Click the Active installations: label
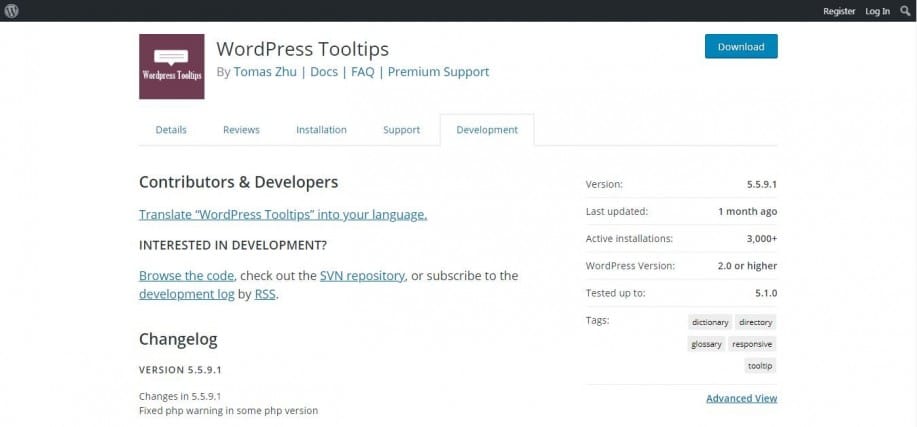Viewport: 917px width, 427px height. [629, 239]
